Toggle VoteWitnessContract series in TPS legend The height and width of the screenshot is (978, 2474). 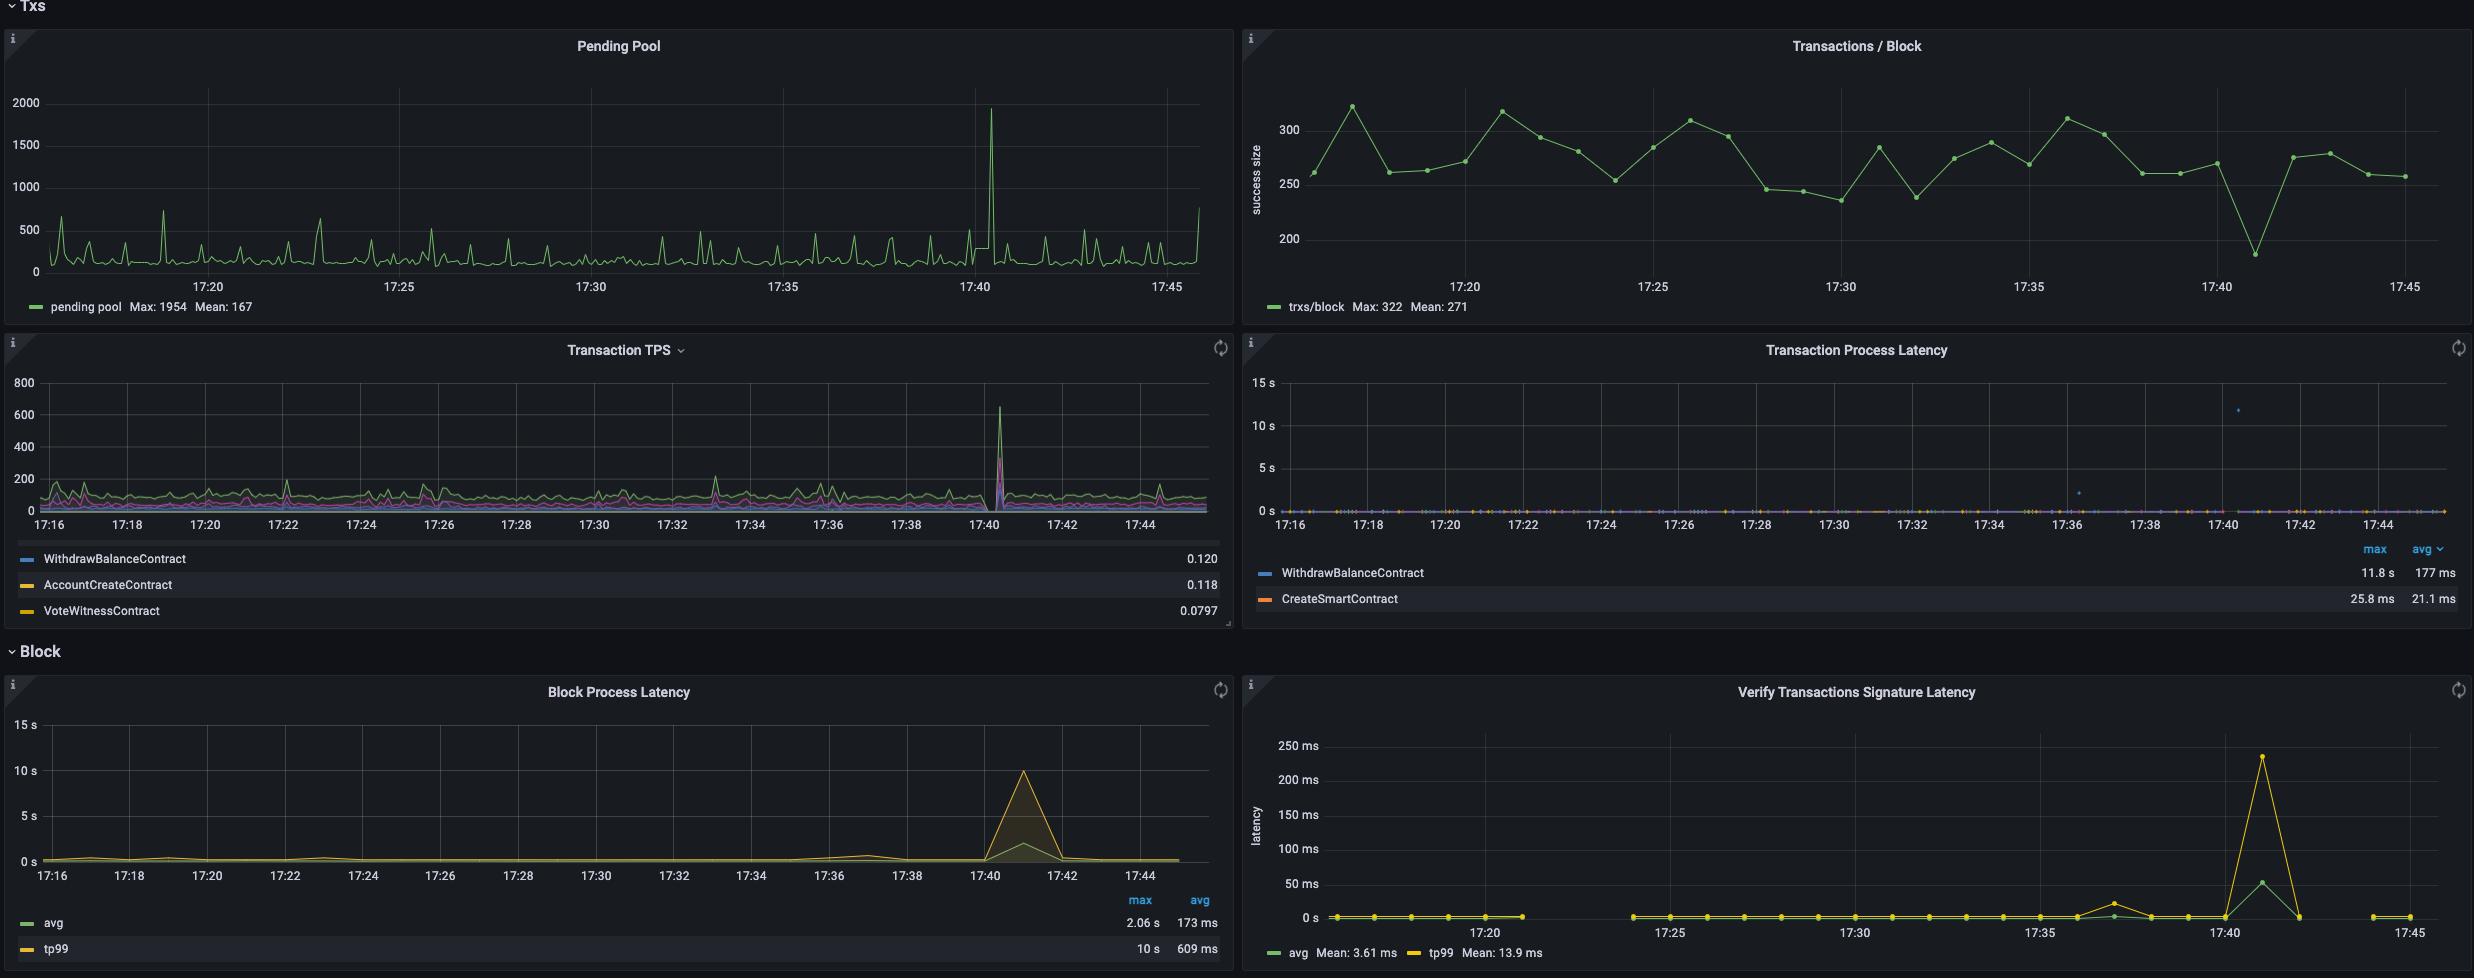point(101,611)
